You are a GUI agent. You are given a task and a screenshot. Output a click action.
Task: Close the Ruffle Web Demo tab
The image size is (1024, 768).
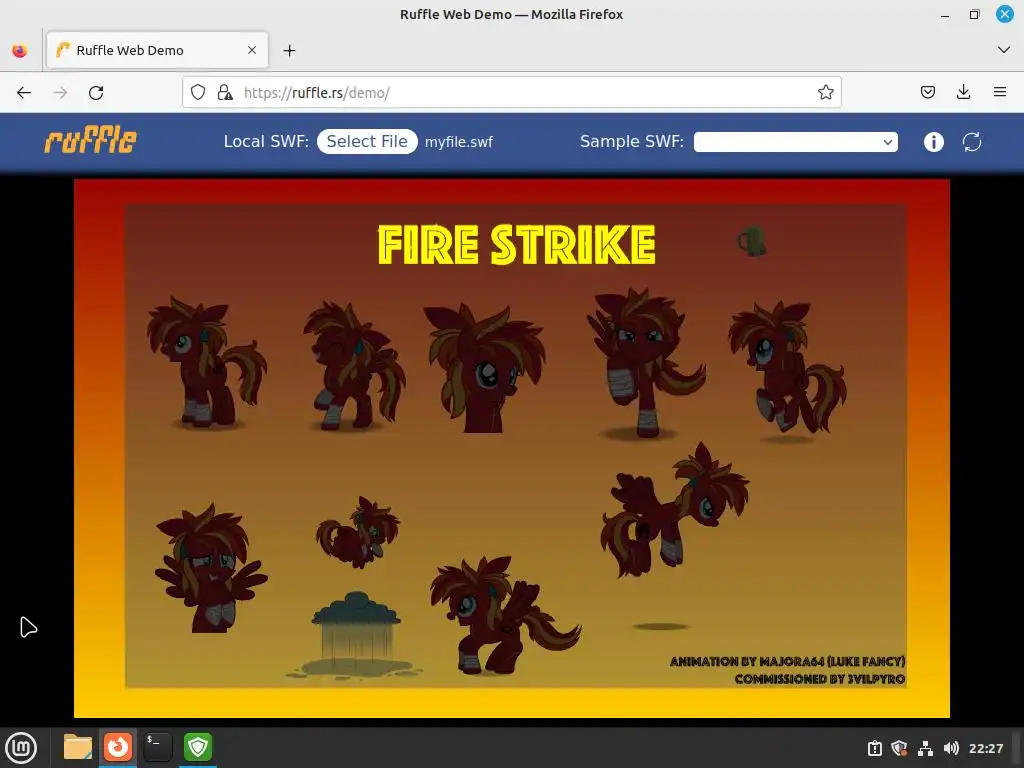click(x=252, y=50)
